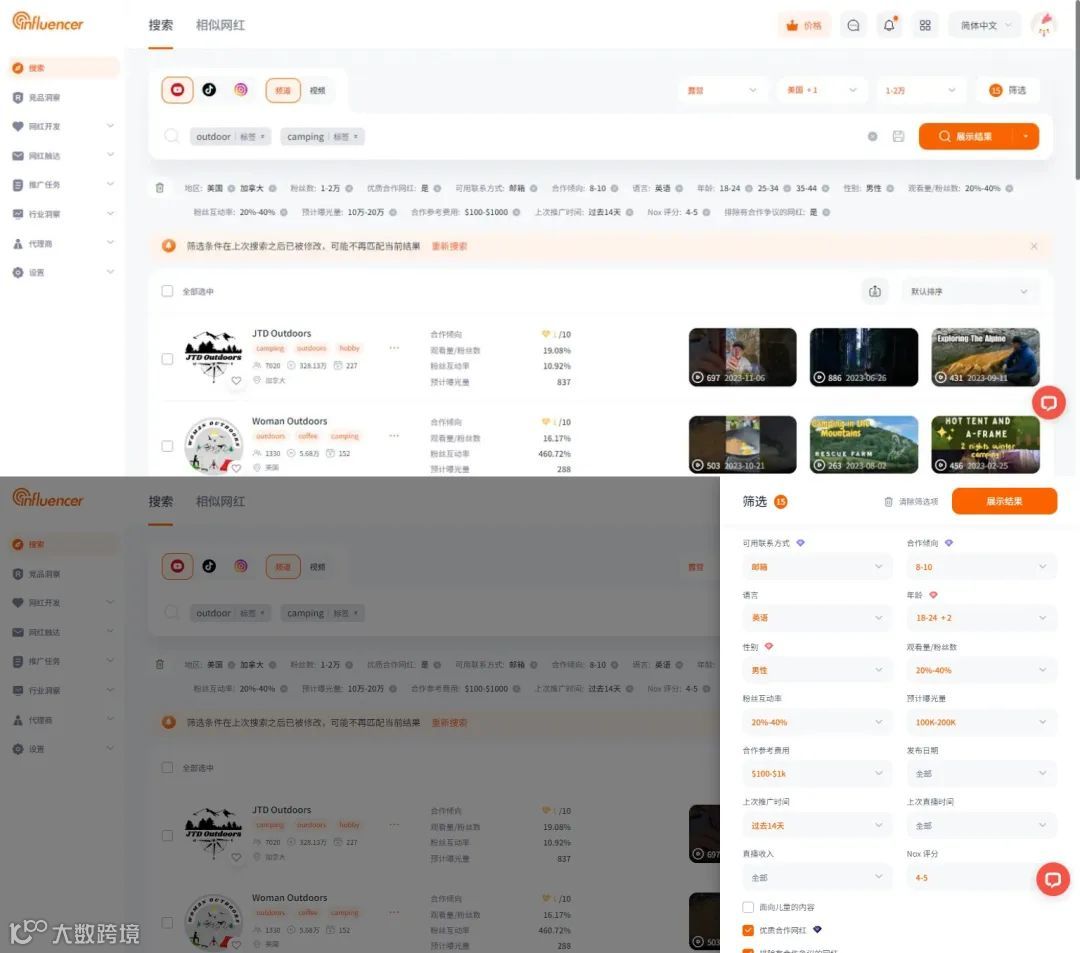
Task: Open 竞品洞察 in upper sidebar
Action: click(x=44, y=98)
